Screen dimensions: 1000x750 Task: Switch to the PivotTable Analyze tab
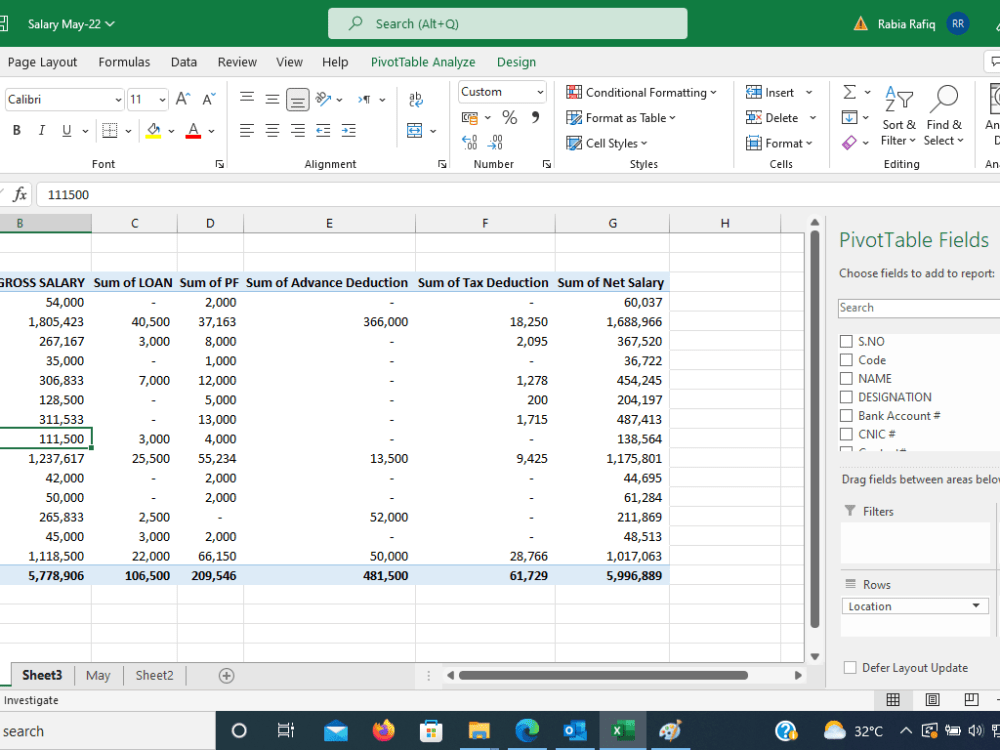[423, 62]
